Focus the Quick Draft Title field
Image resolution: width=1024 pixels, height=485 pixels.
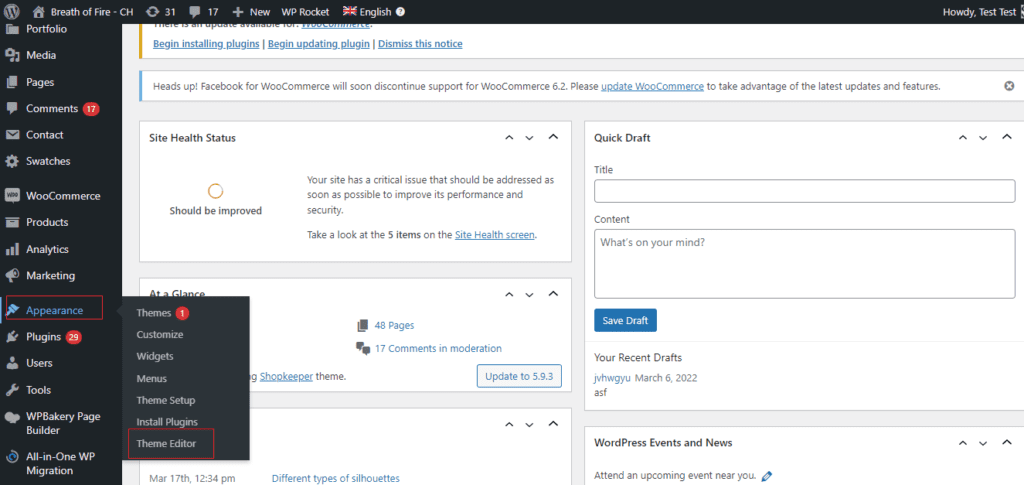point(805,191)
